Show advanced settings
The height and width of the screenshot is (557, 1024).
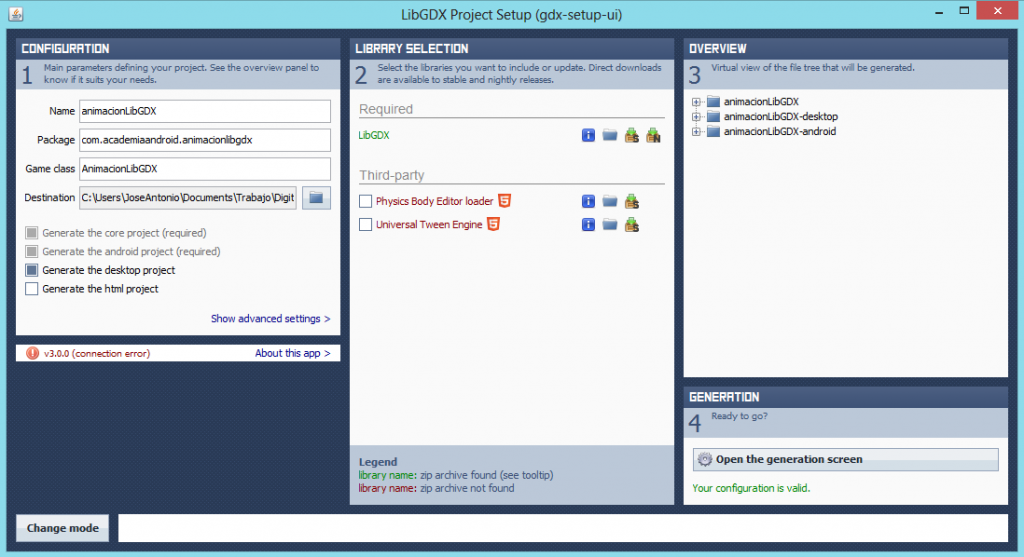270,319
